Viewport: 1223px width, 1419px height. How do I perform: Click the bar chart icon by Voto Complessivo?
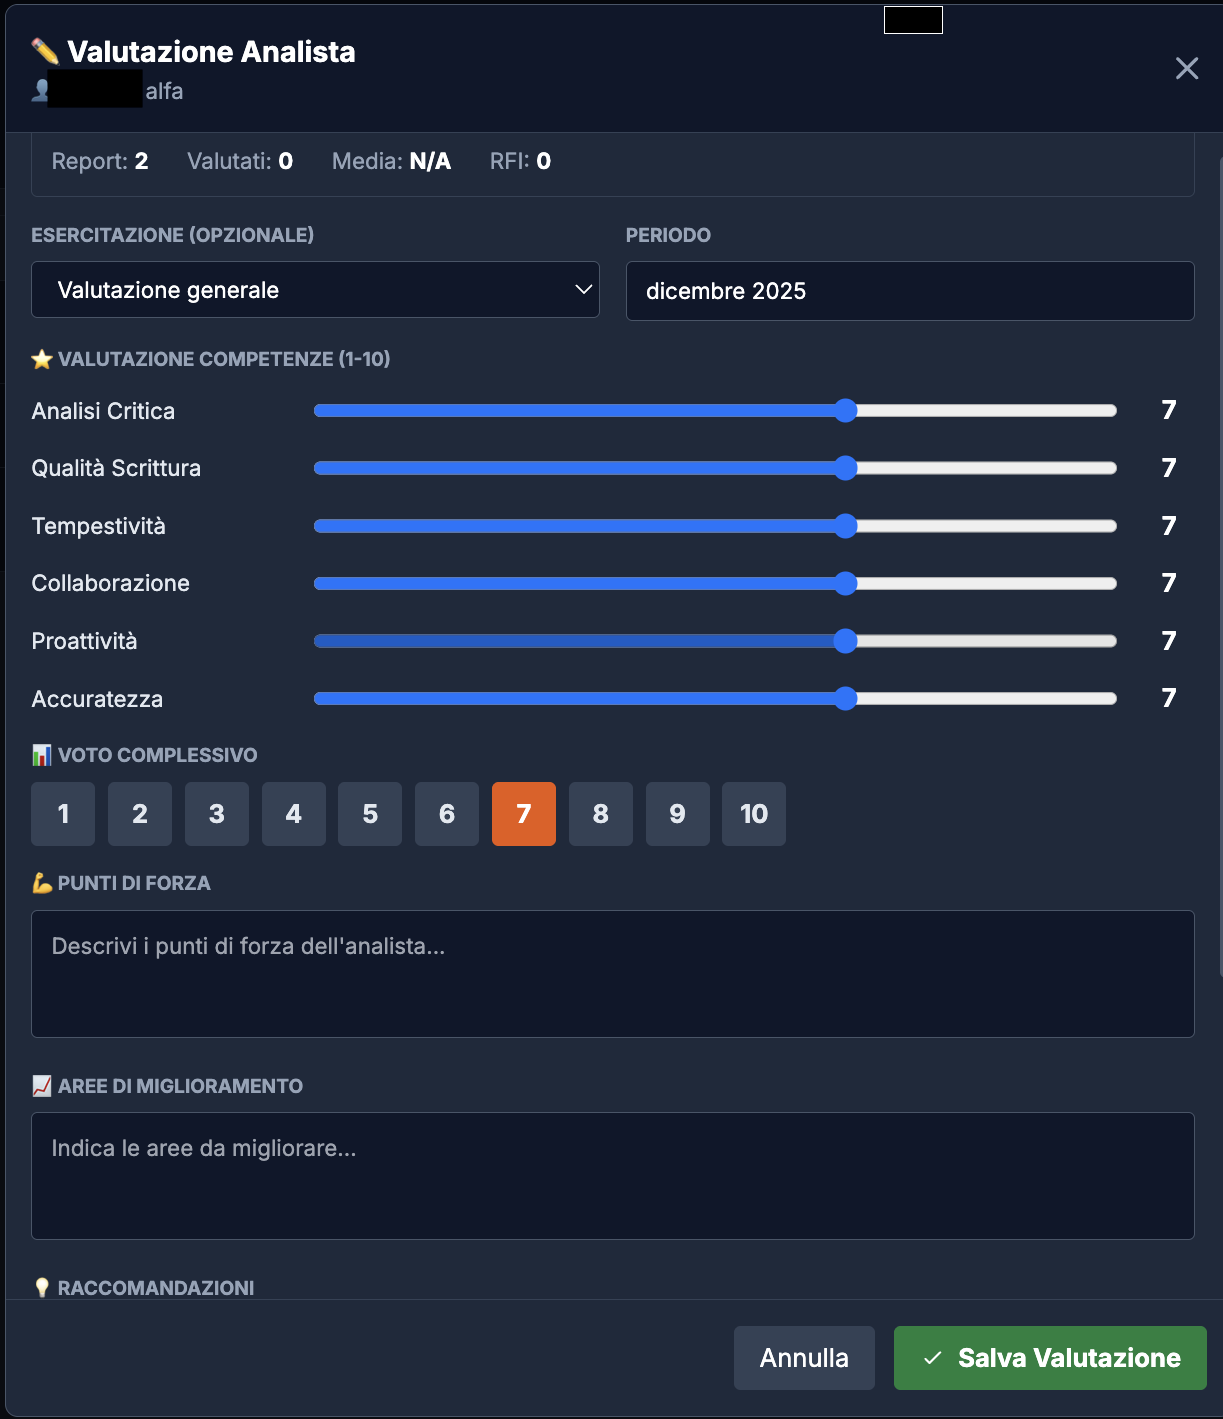click(x=41, y=754)
